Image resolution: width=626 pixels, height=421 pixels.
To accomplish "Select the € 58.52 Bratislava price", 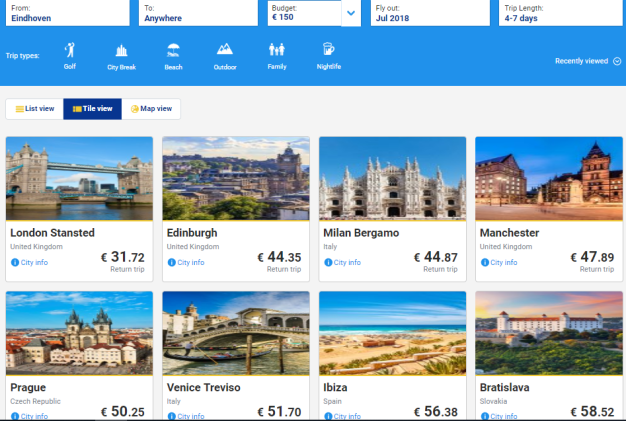I will pyautogui.click(x=592, y=412).
